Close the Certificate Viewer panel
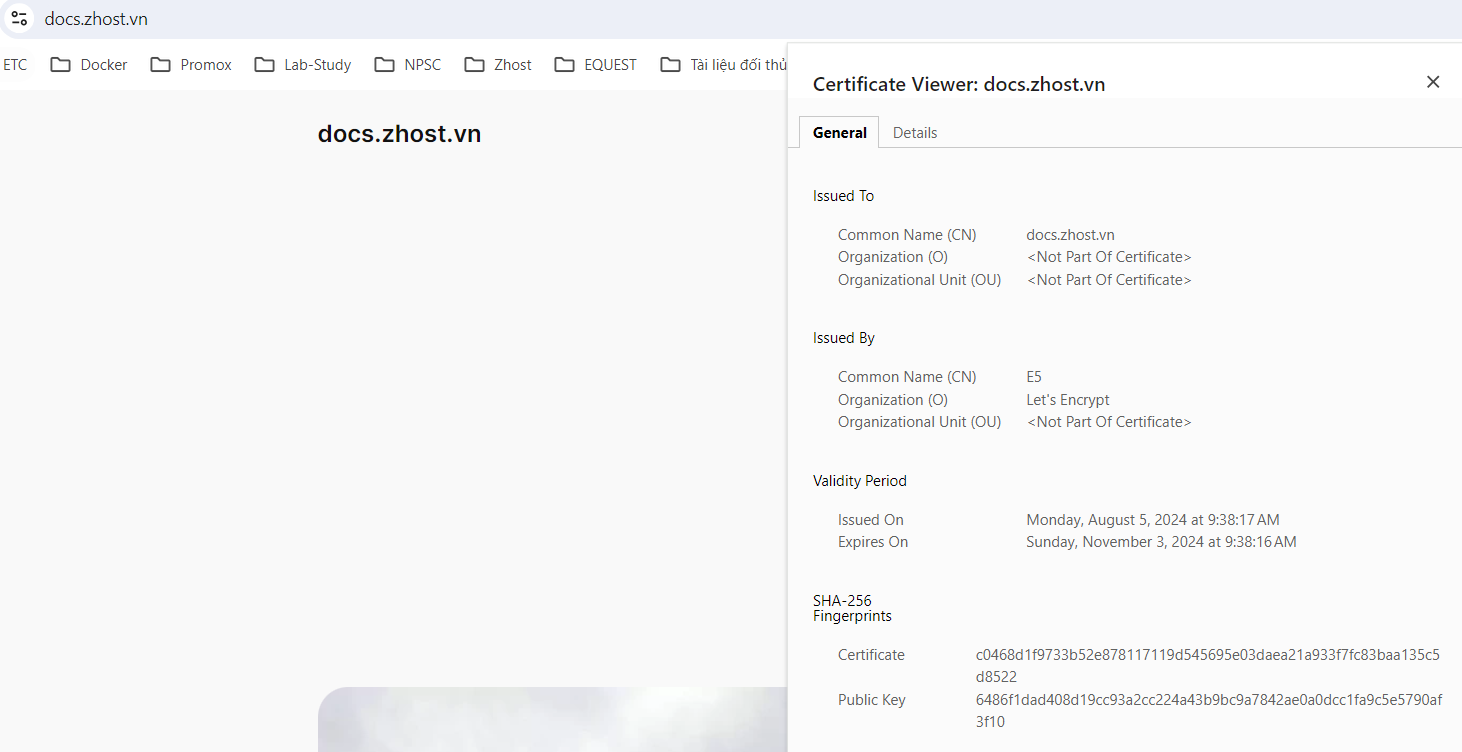The width and height of the screenshot is (1462, 752). [x=1432, y=82]
